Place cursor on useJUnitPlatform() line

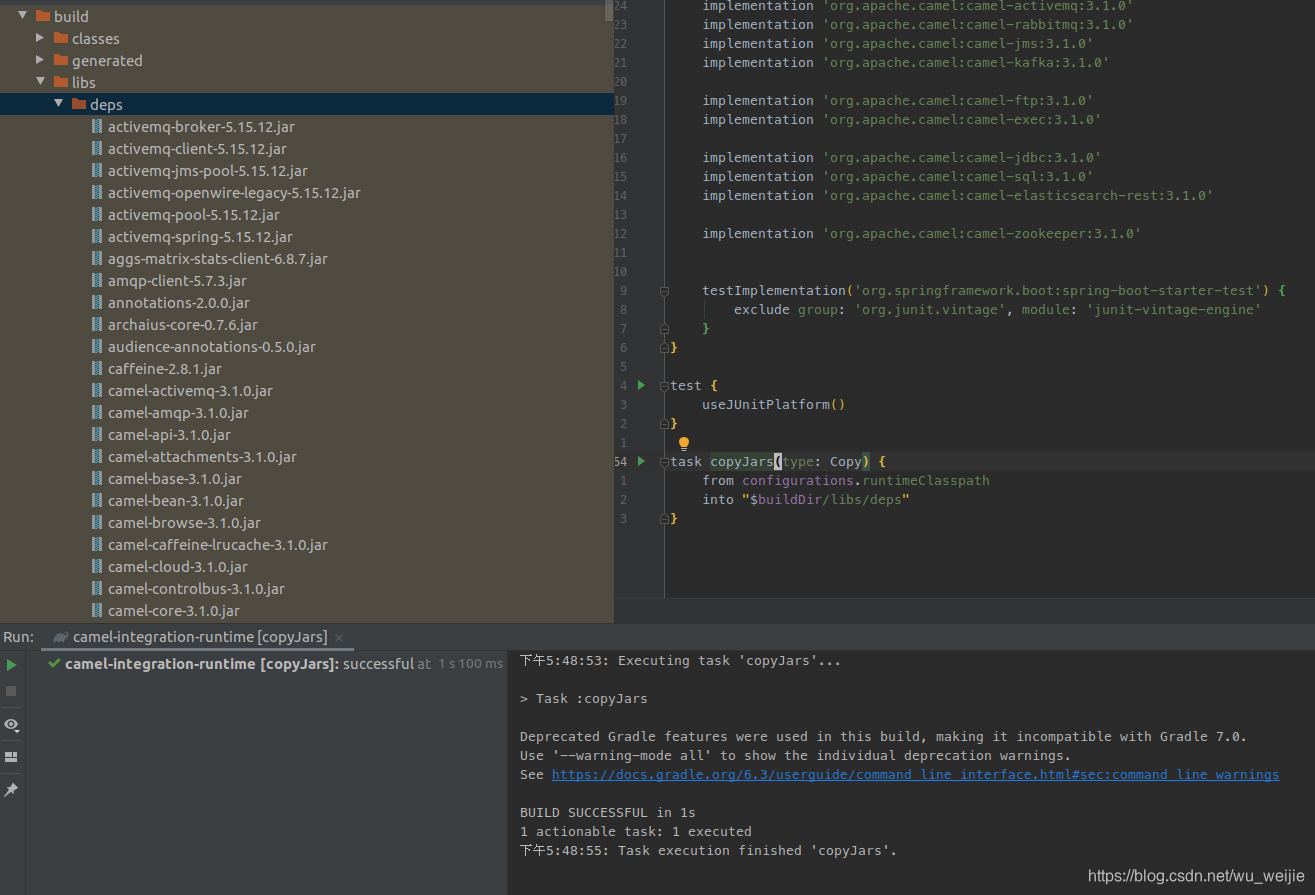[774, 404]
